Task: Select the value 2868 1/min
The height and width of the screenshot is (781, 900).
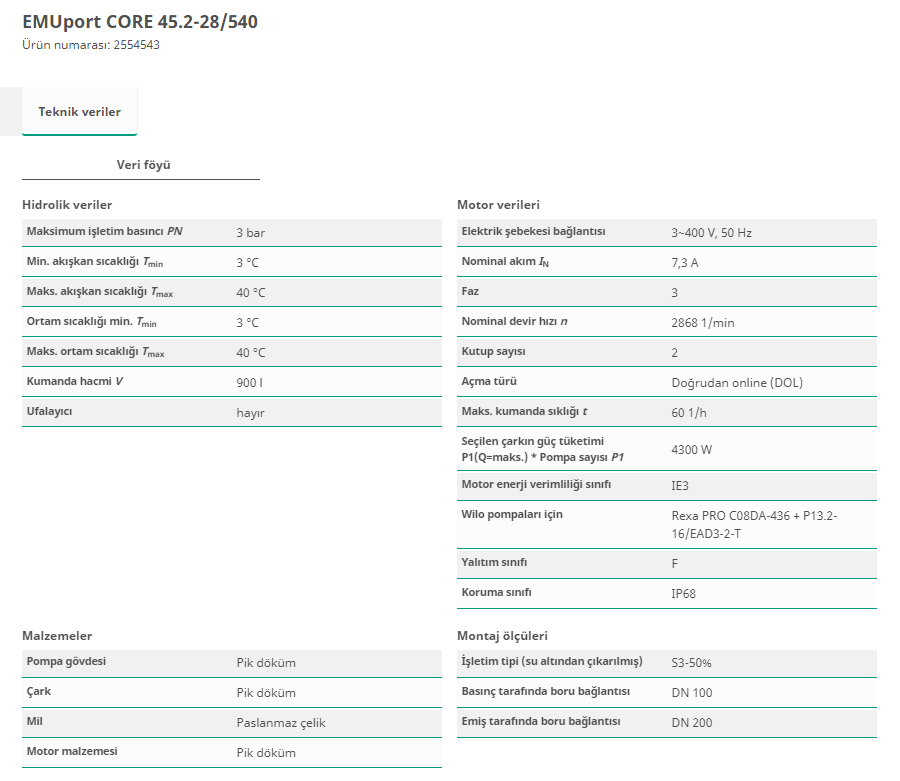Action: coord(703,323)
